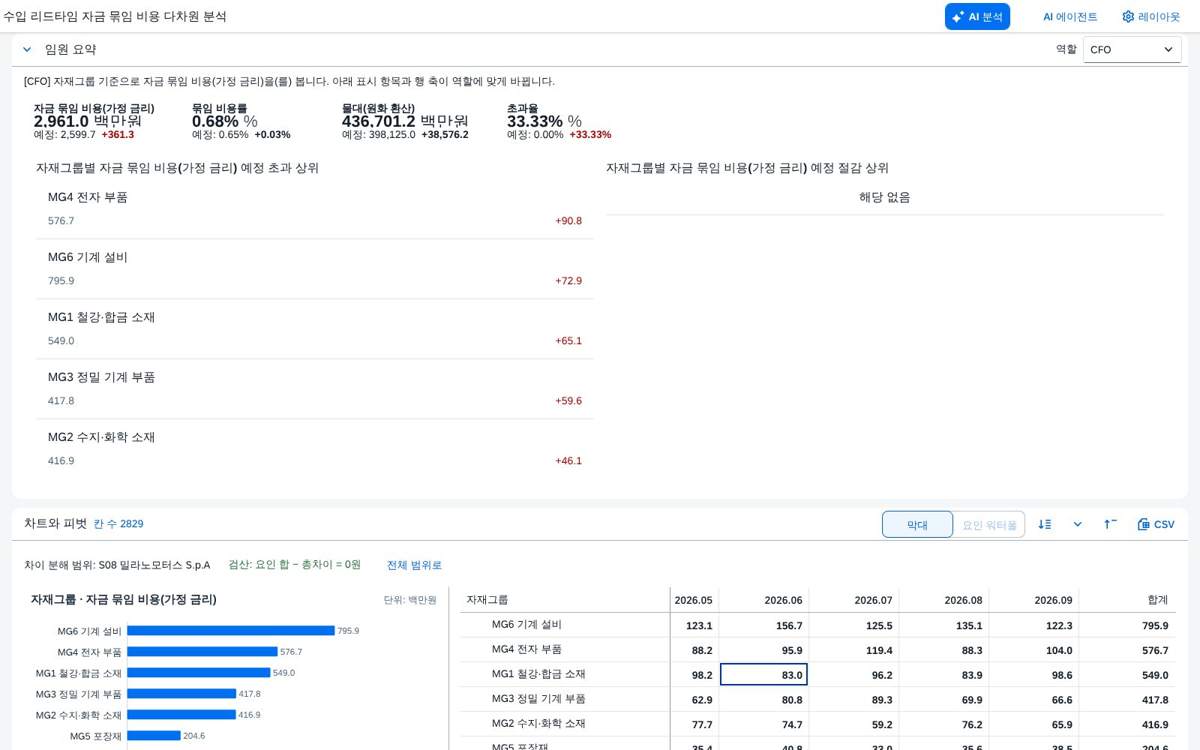
Task: Select MG1 철강·합금 소재 in overrun list
Action: point(315,329)
